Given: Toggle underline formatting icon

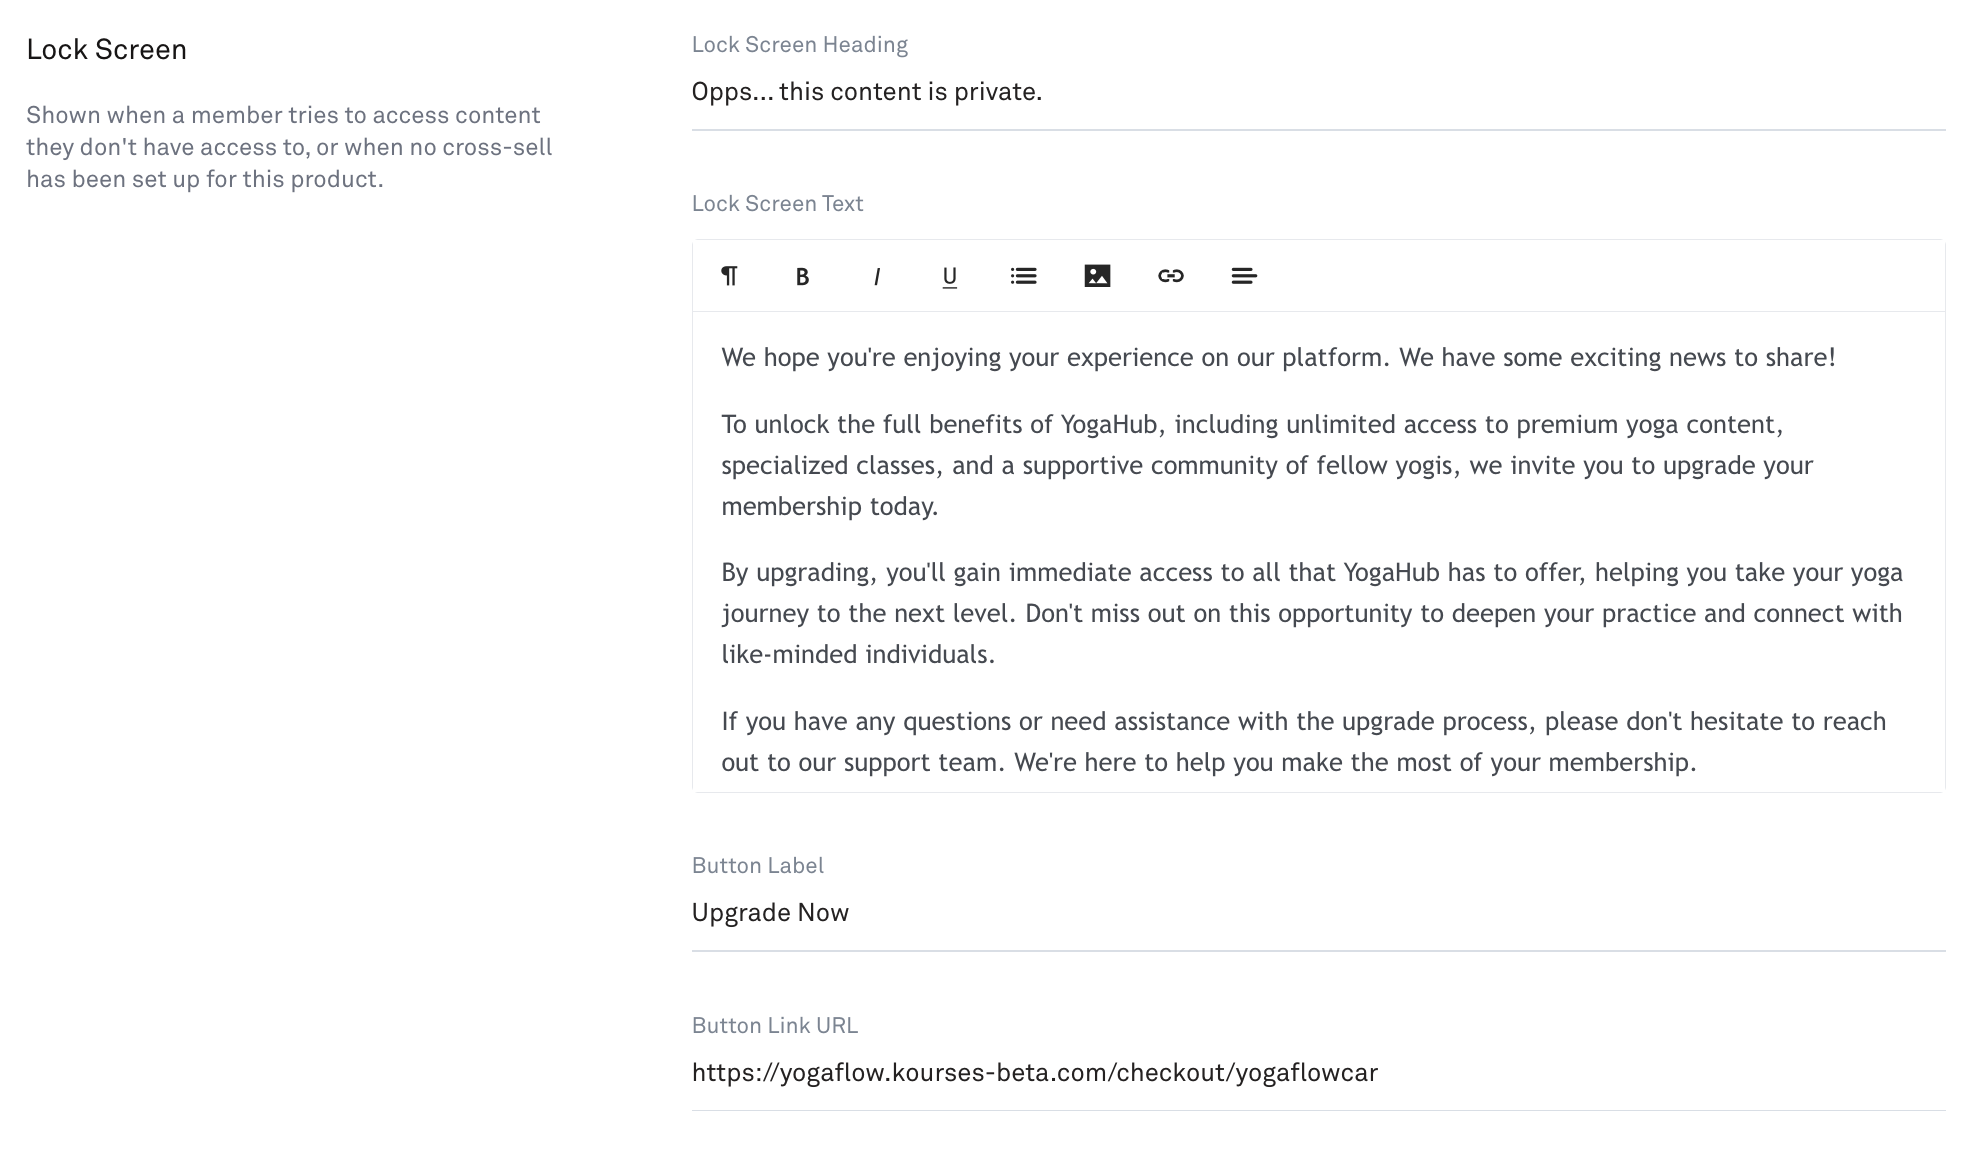Looking at the screenshot, I should pyautogui.click(x=950, y=276).
